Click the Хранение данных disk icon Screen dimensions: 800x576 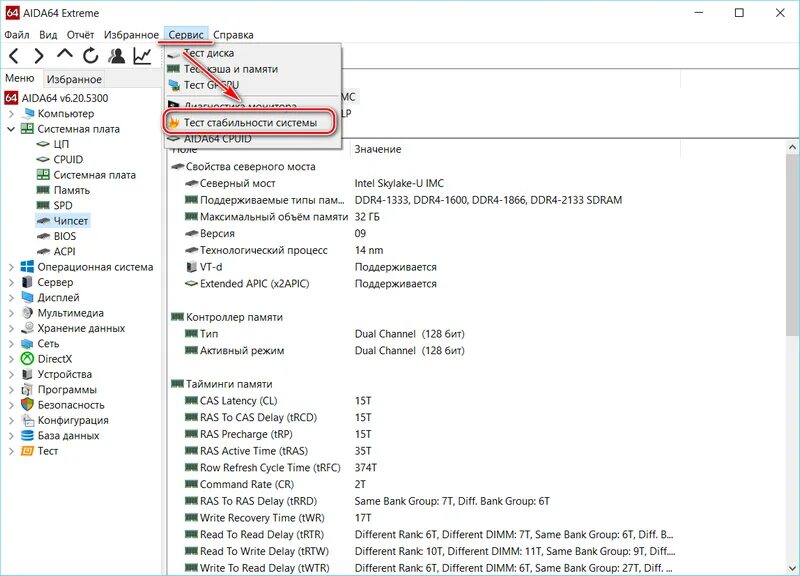27,328
